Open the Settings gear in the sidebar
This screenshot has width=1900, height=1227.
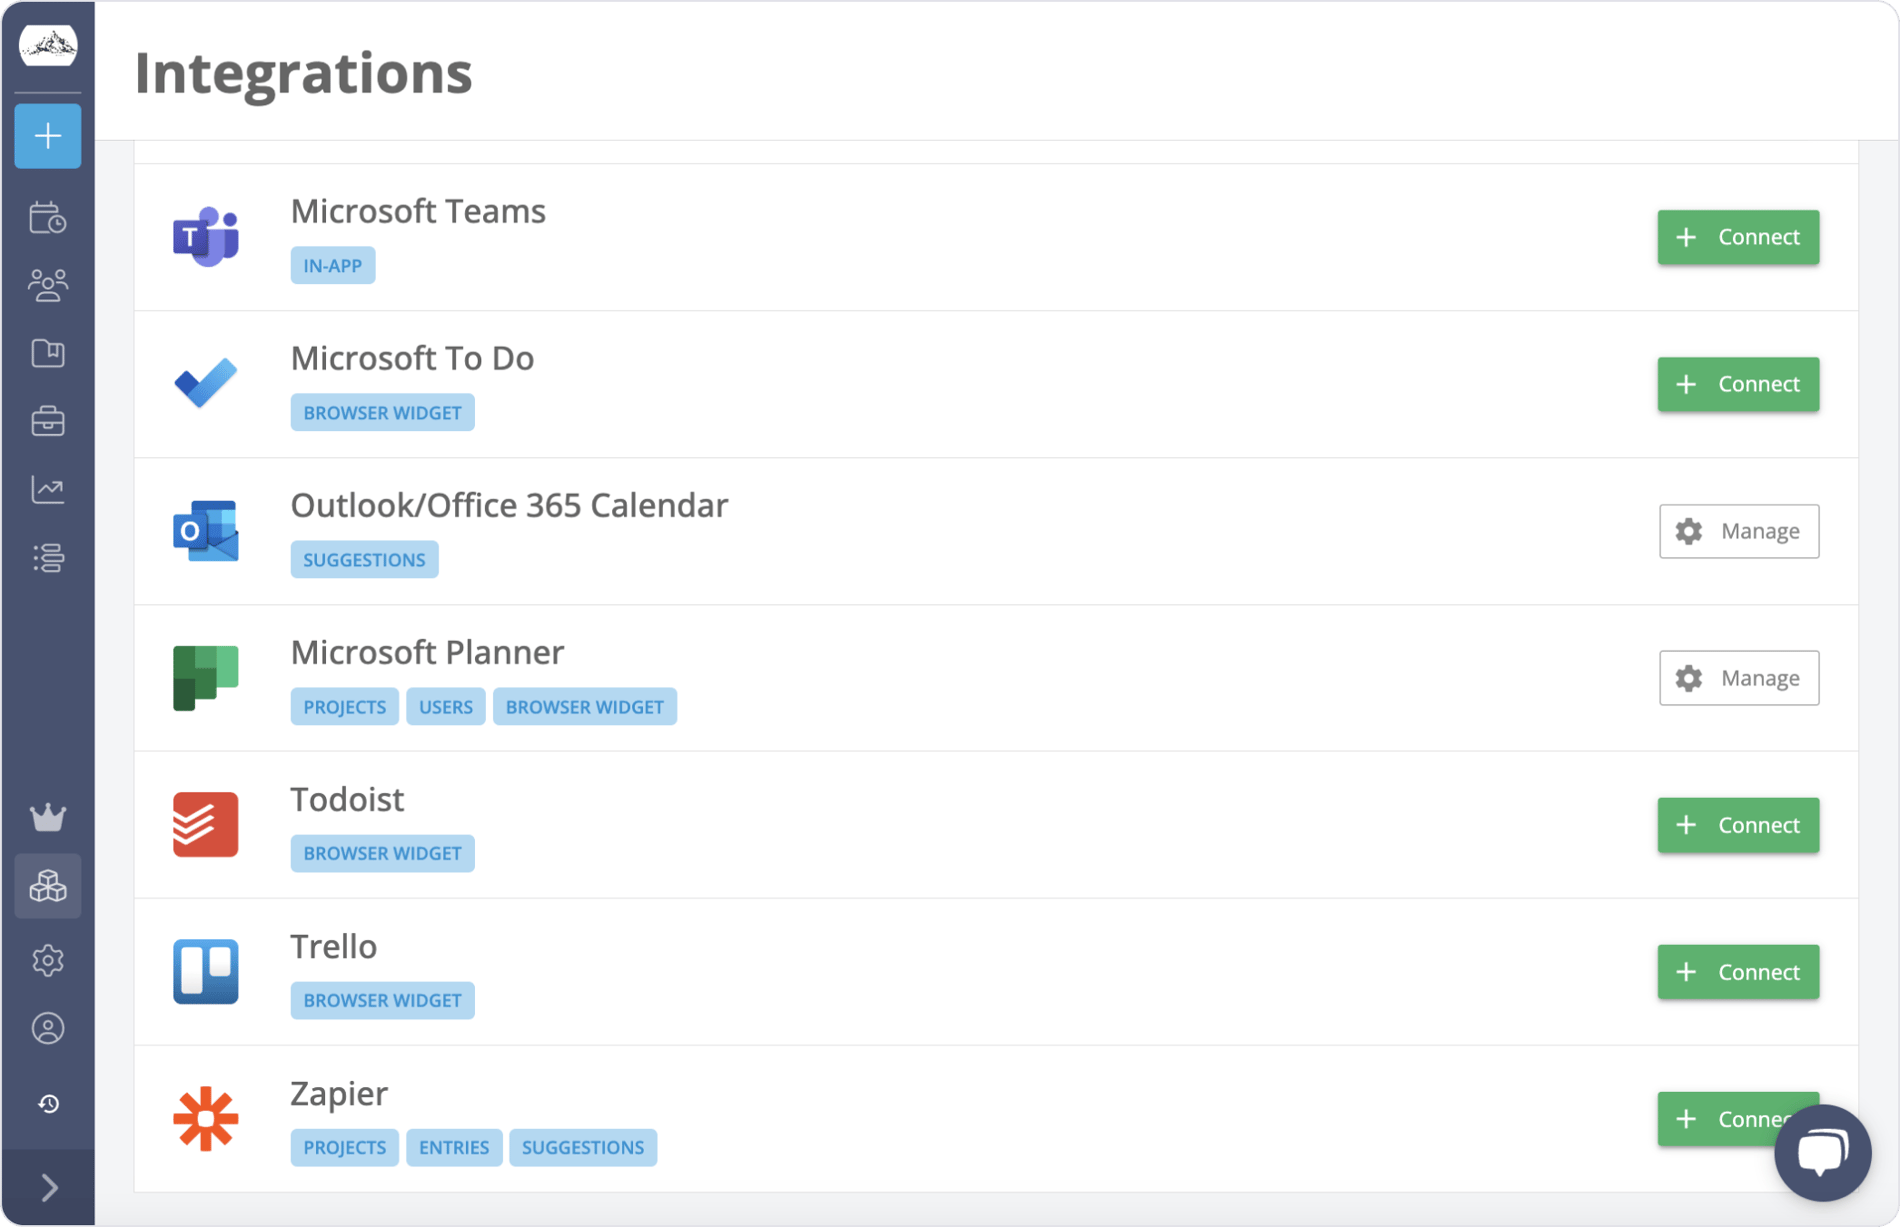click(47, 961)
